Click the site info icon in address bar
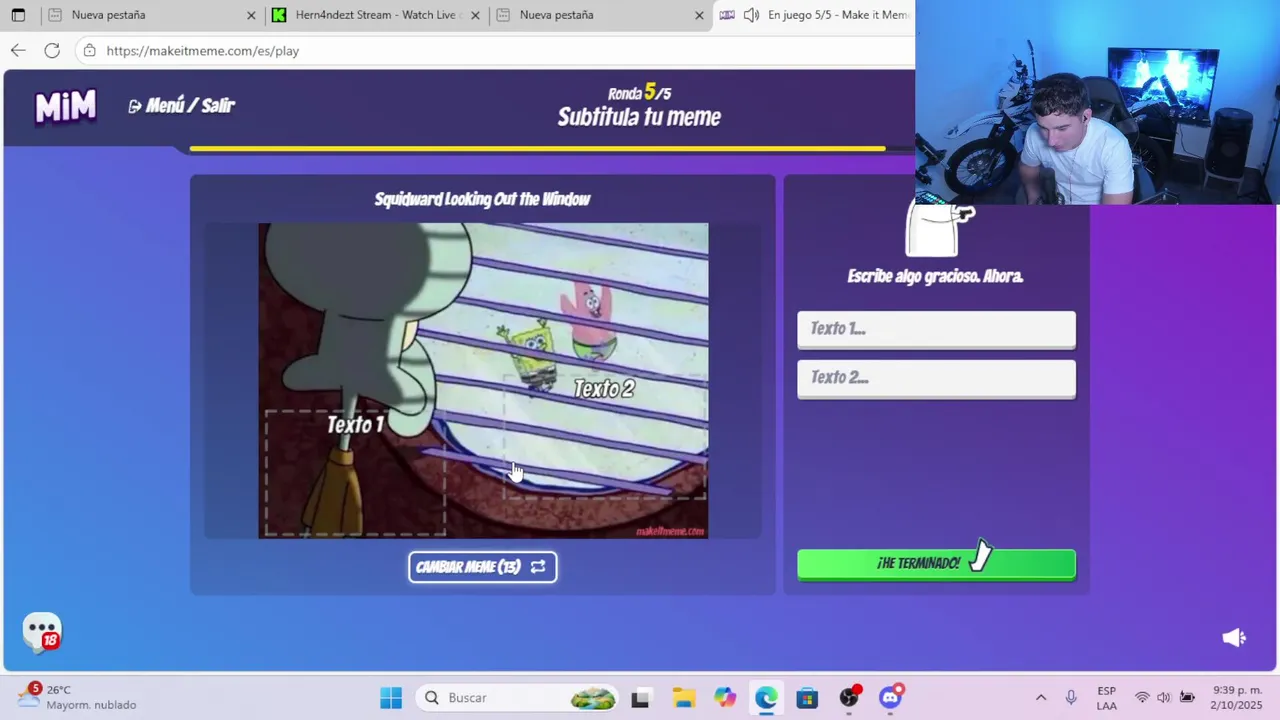This screenshot has height=720, width=1280. tap(90, 50)
